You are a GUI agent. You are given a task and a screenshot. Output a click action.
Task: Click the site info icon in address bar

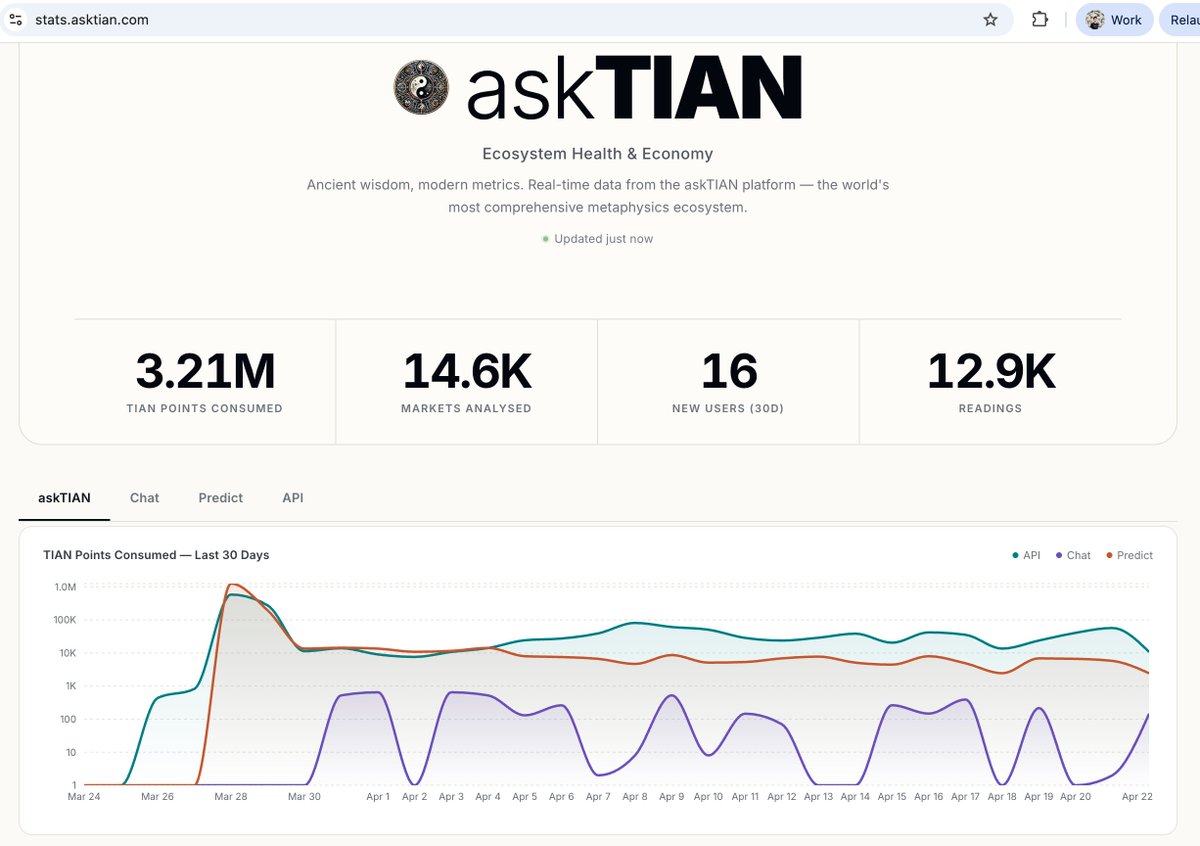[16, 19]
